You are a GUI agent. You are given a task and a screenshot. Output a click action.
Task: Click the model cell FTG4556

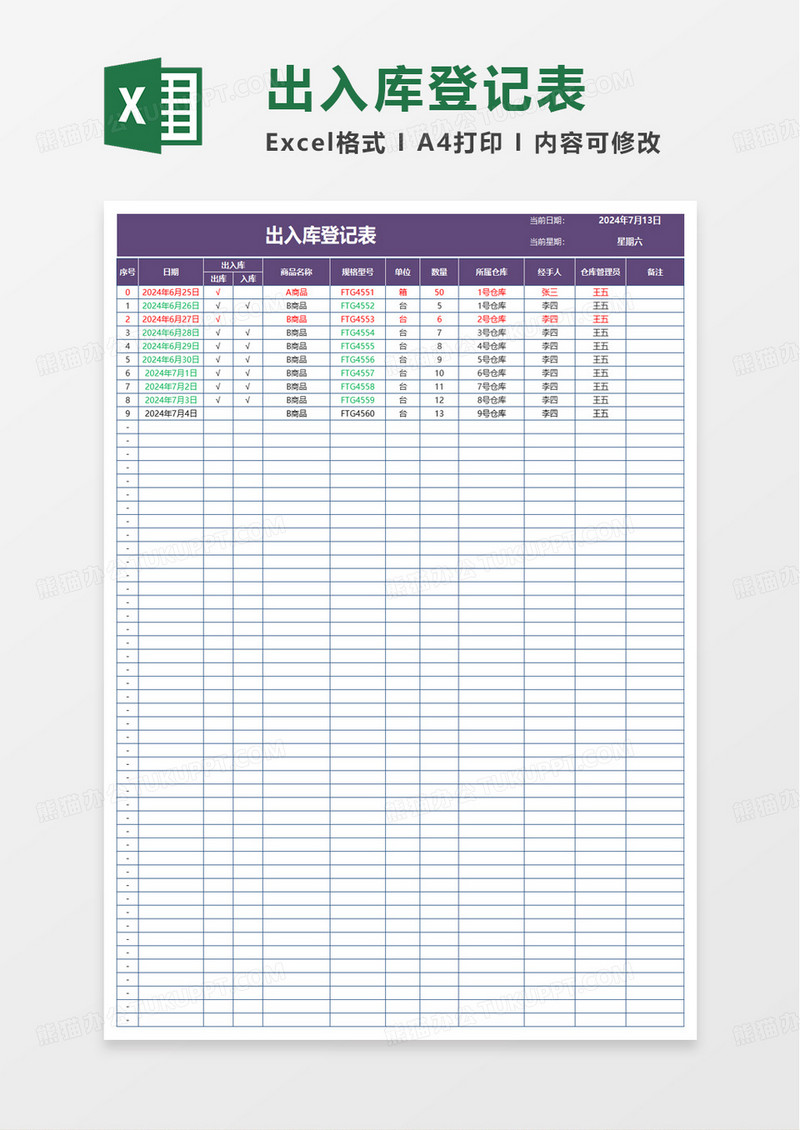357,360
